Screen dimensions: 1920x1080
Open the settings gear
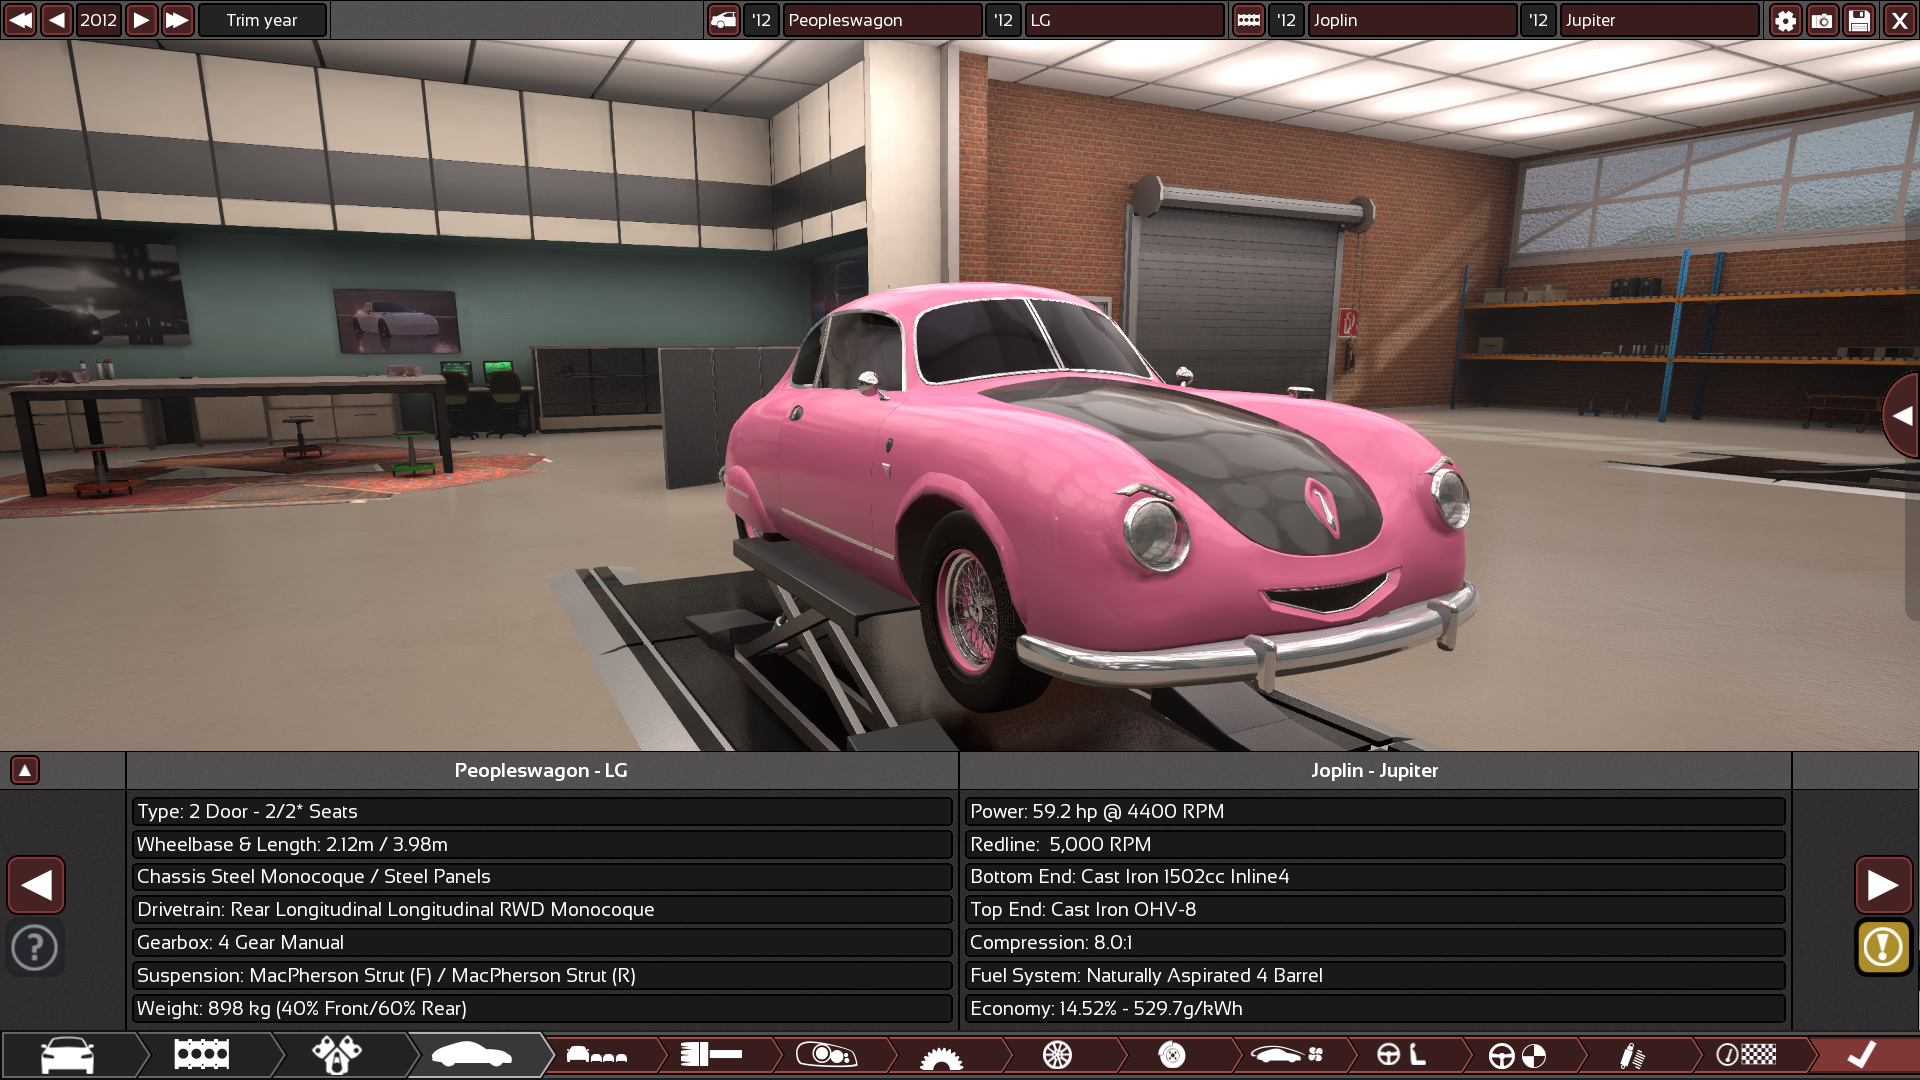1785,20
